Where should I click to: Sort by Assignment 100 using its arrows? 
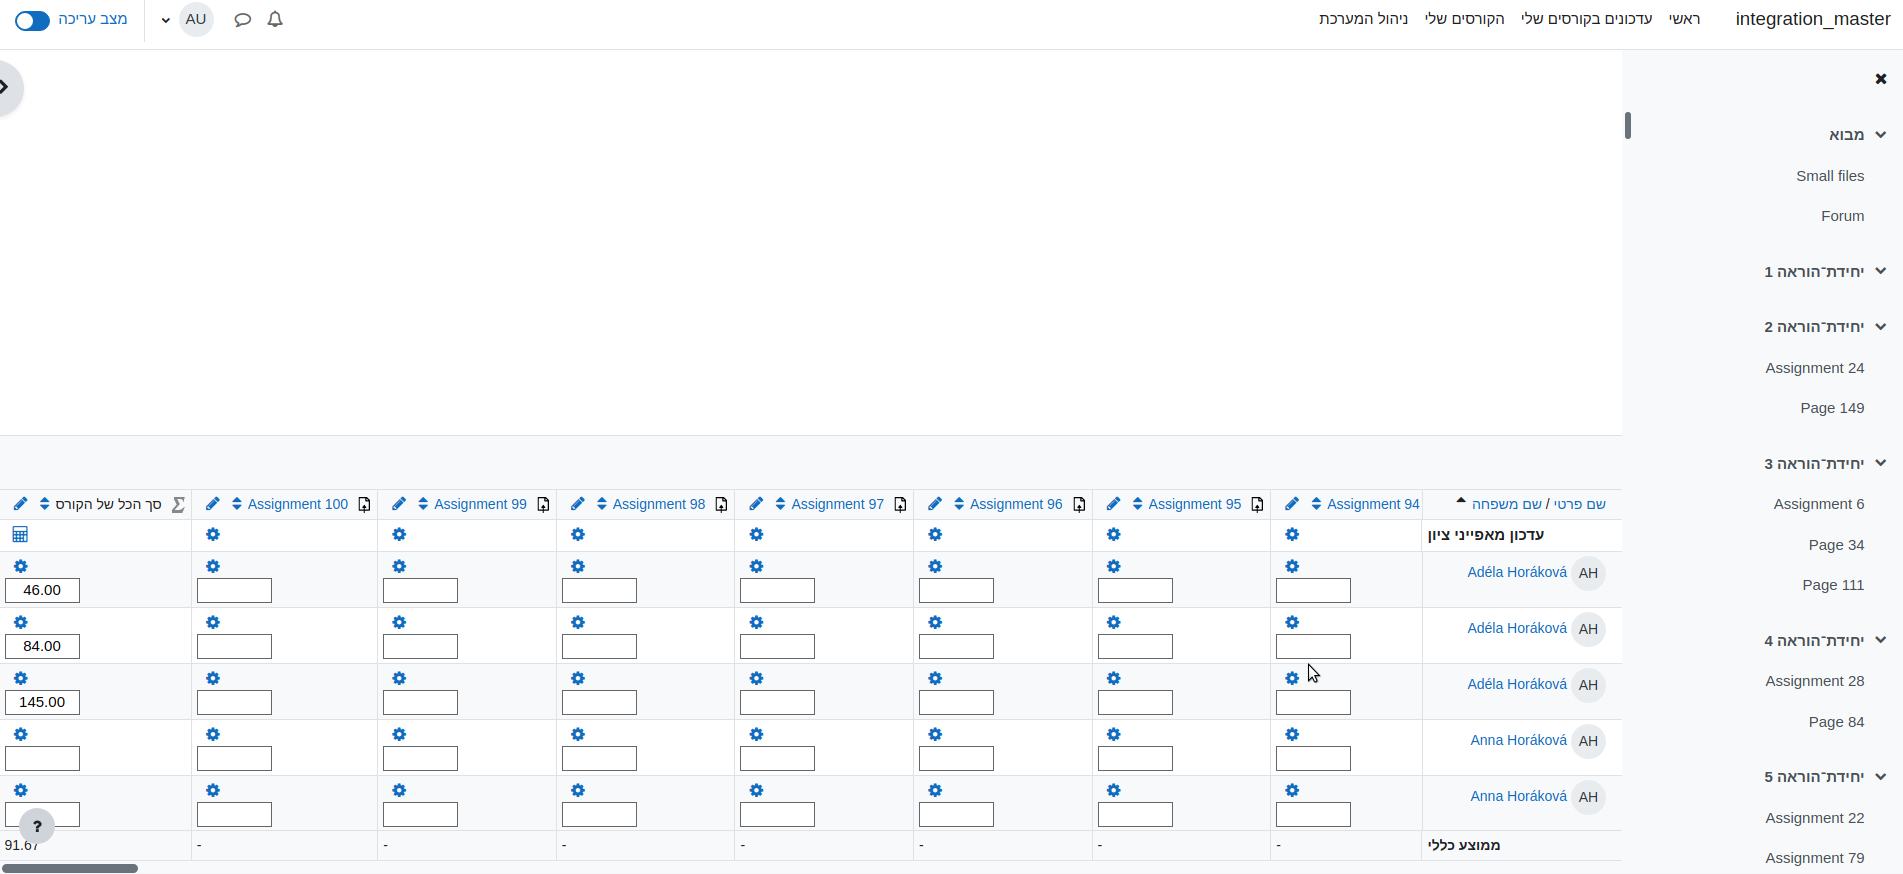click(237, 504)
